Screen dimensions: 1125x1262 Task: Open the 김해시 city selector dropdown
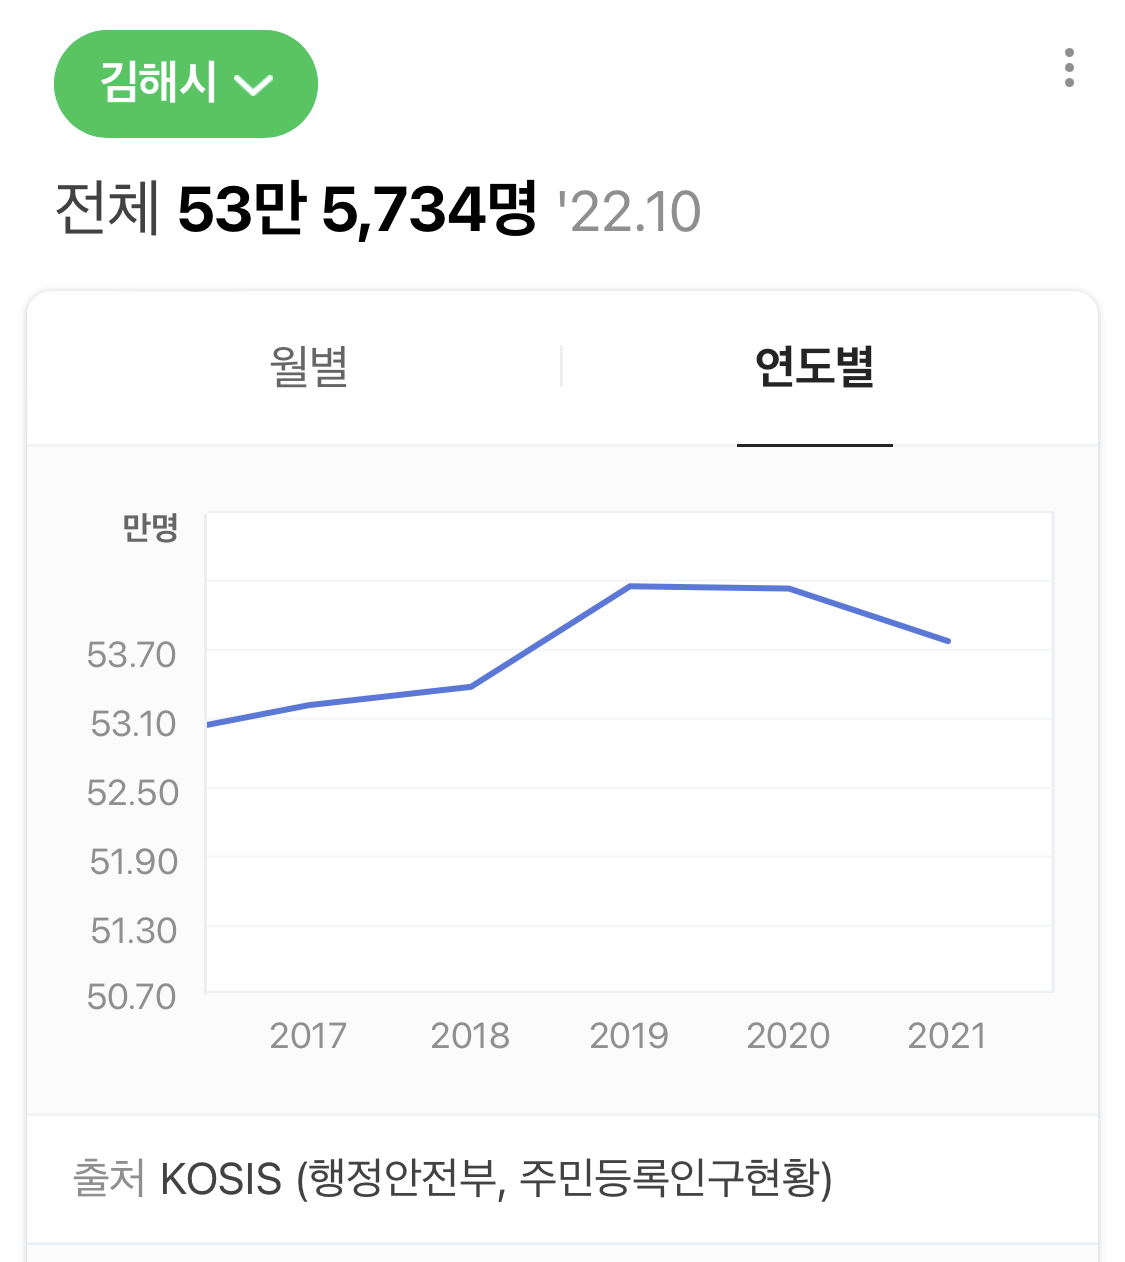tap(185, 84)
